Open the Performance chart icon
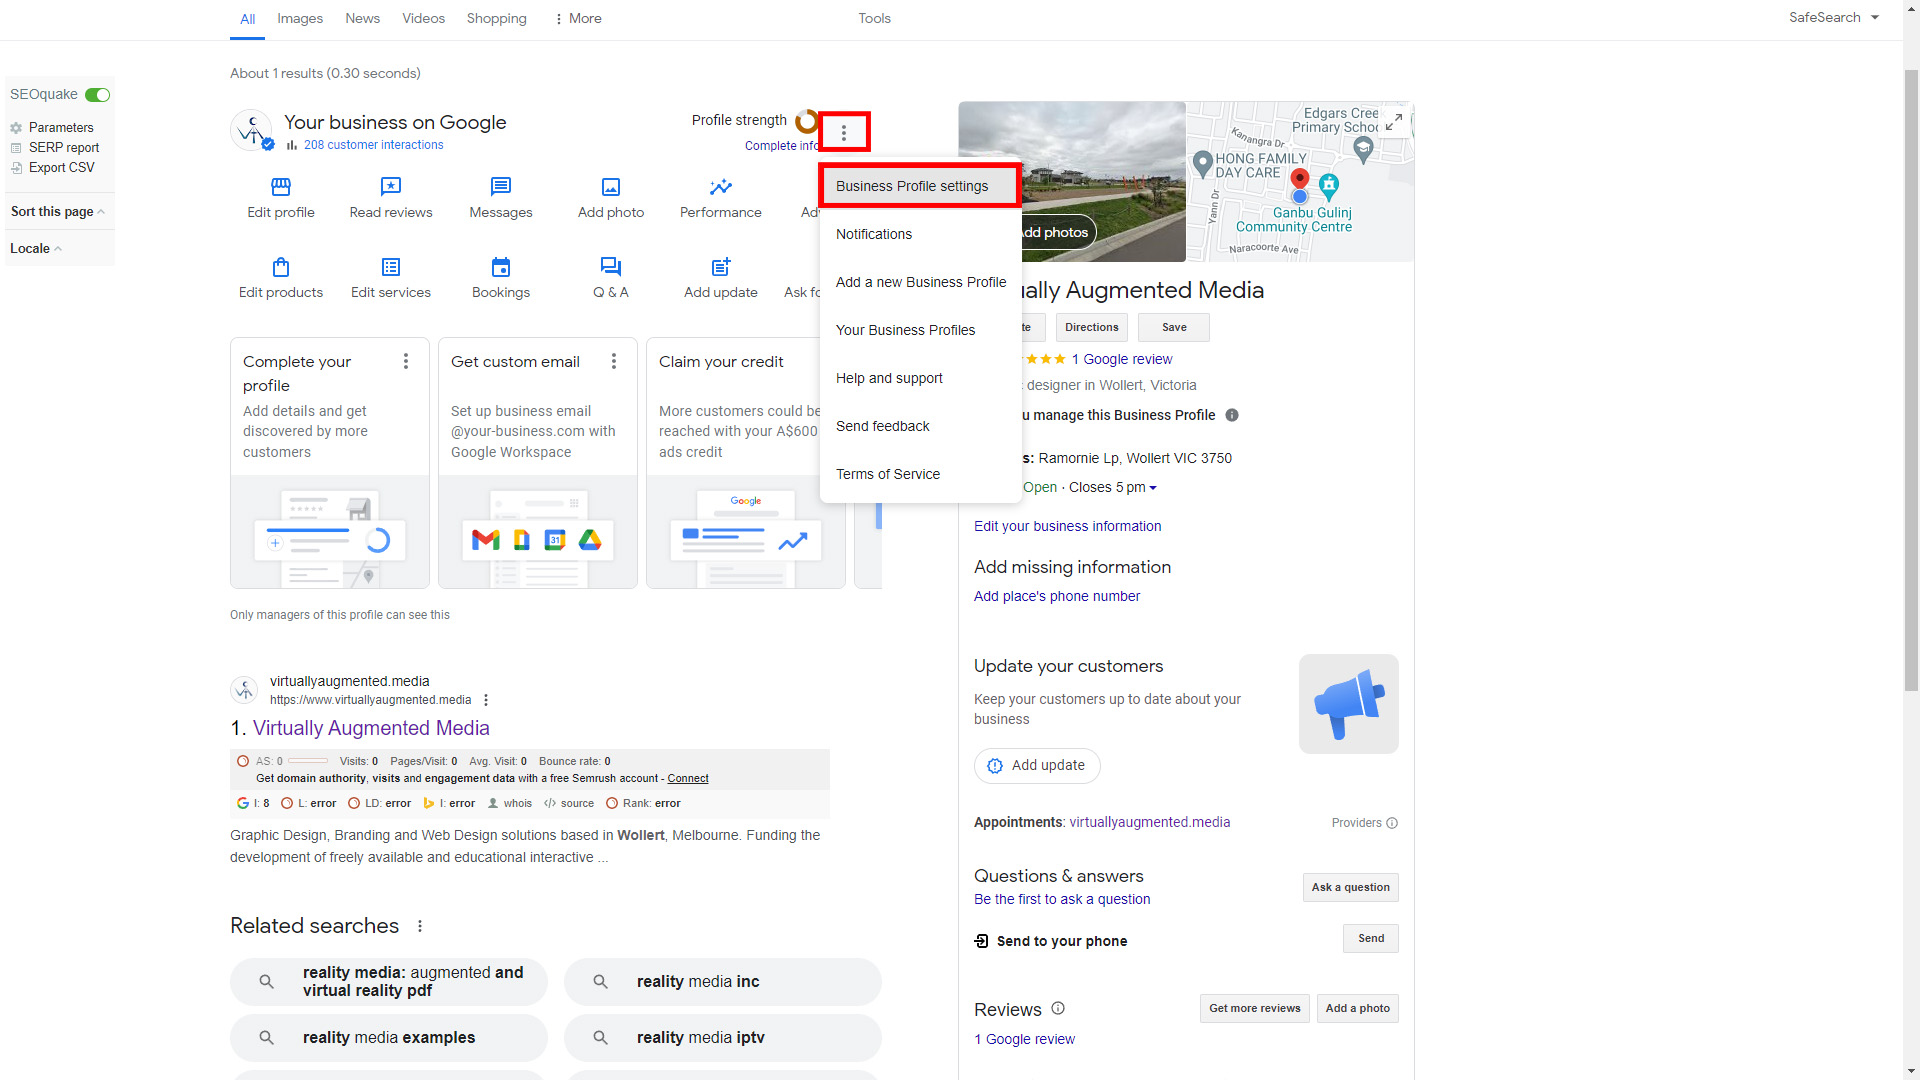 coord(721,187)
